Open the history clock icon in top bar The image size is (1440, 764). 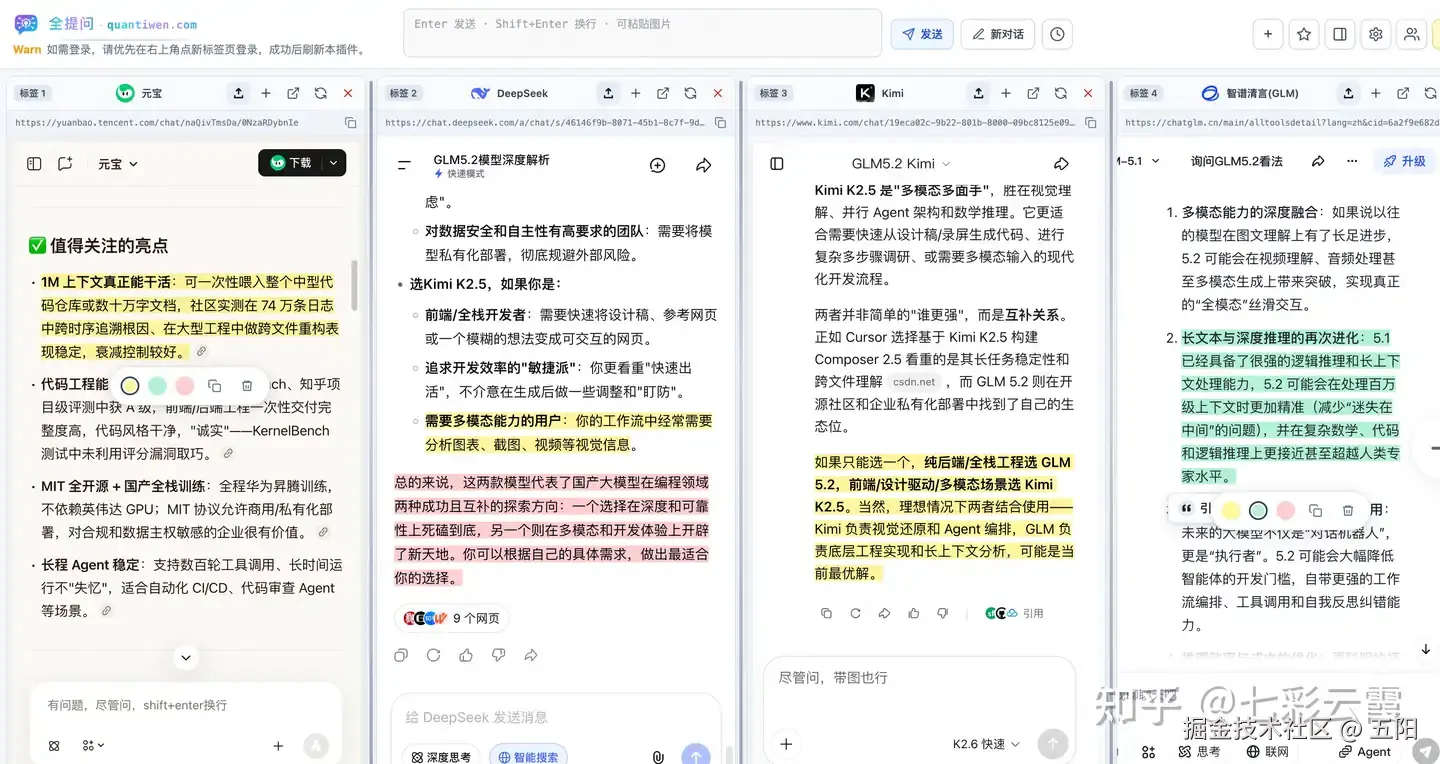1057,34
